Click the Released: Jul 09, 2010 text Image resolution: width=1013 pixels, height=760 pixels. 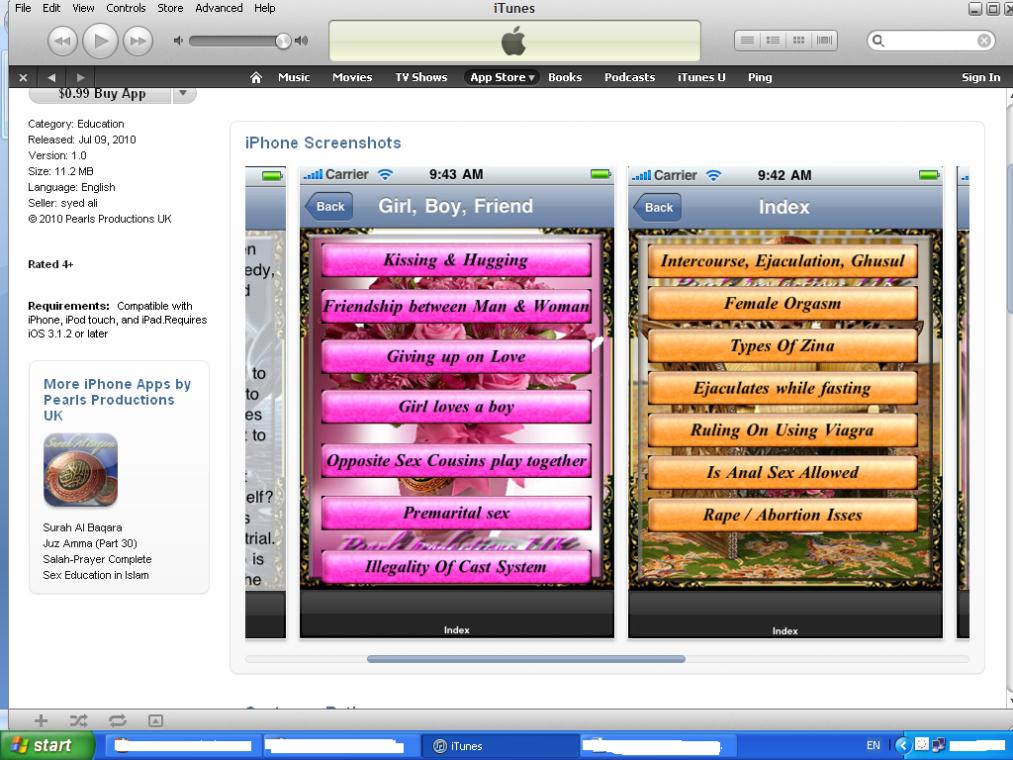pyautogui.click(x=82, y=140)
